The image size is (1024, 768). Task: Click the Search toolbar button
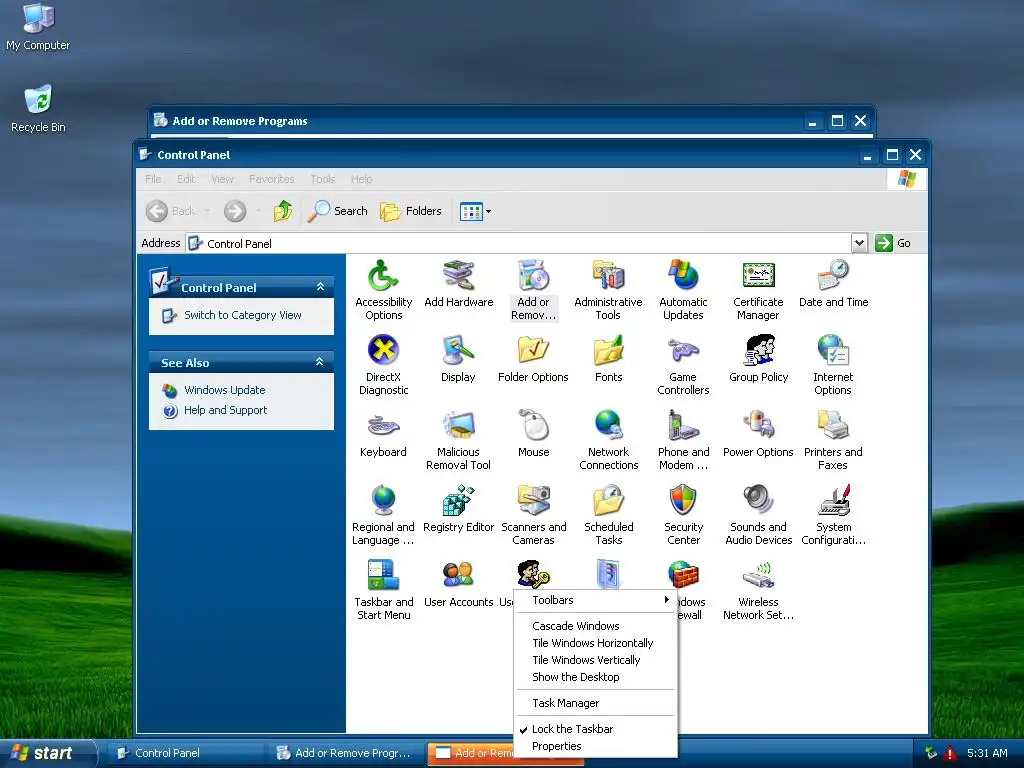(337, 211)
